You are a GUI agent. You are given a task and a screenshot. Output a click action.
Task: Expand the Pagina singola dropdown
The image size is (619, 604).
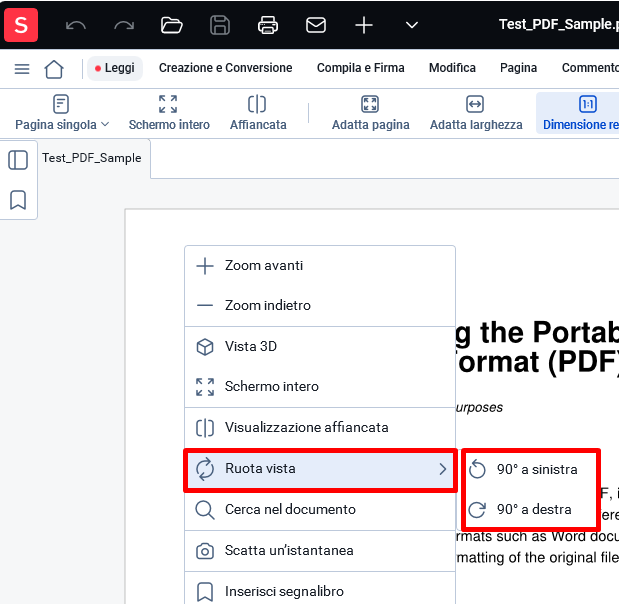tap(62, 113)
